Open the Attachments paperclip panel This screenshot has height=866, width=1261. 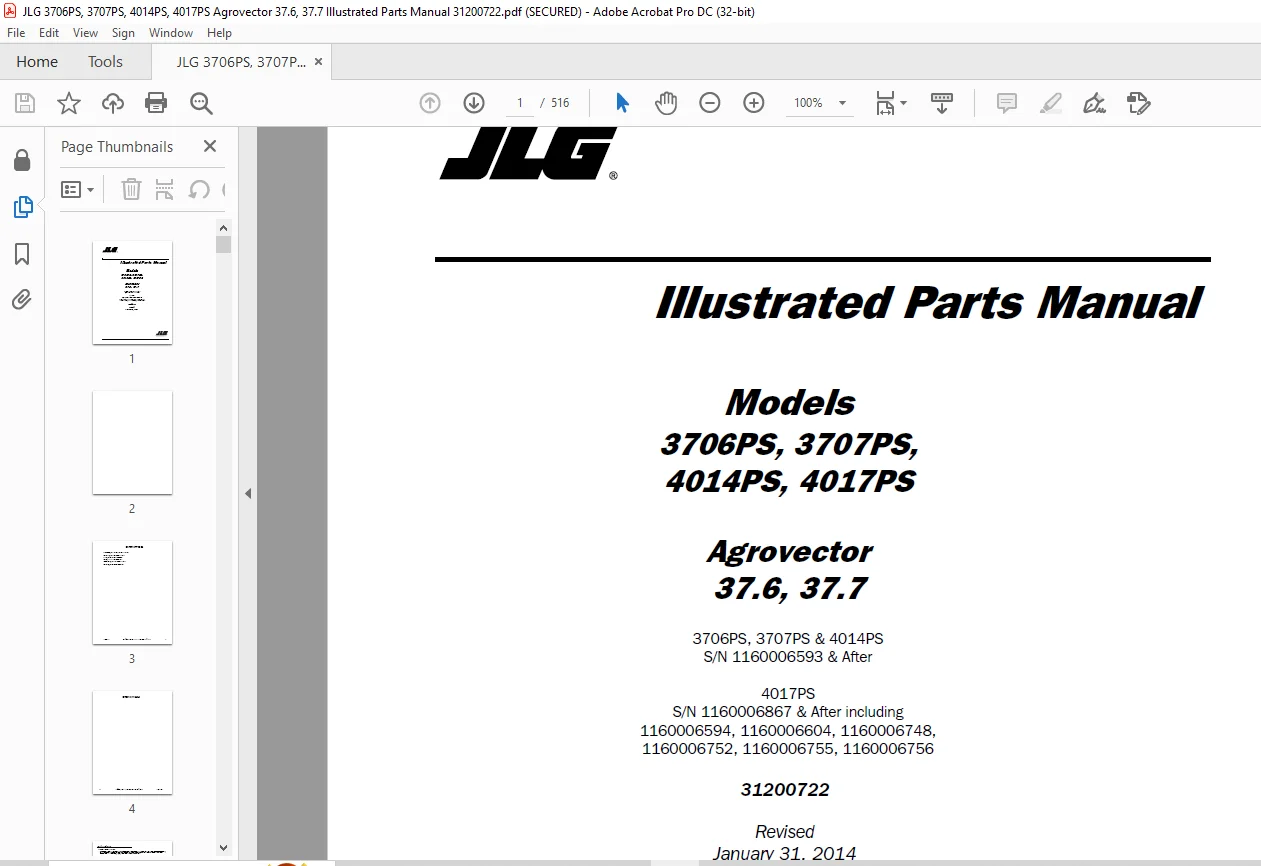[22, 299]
